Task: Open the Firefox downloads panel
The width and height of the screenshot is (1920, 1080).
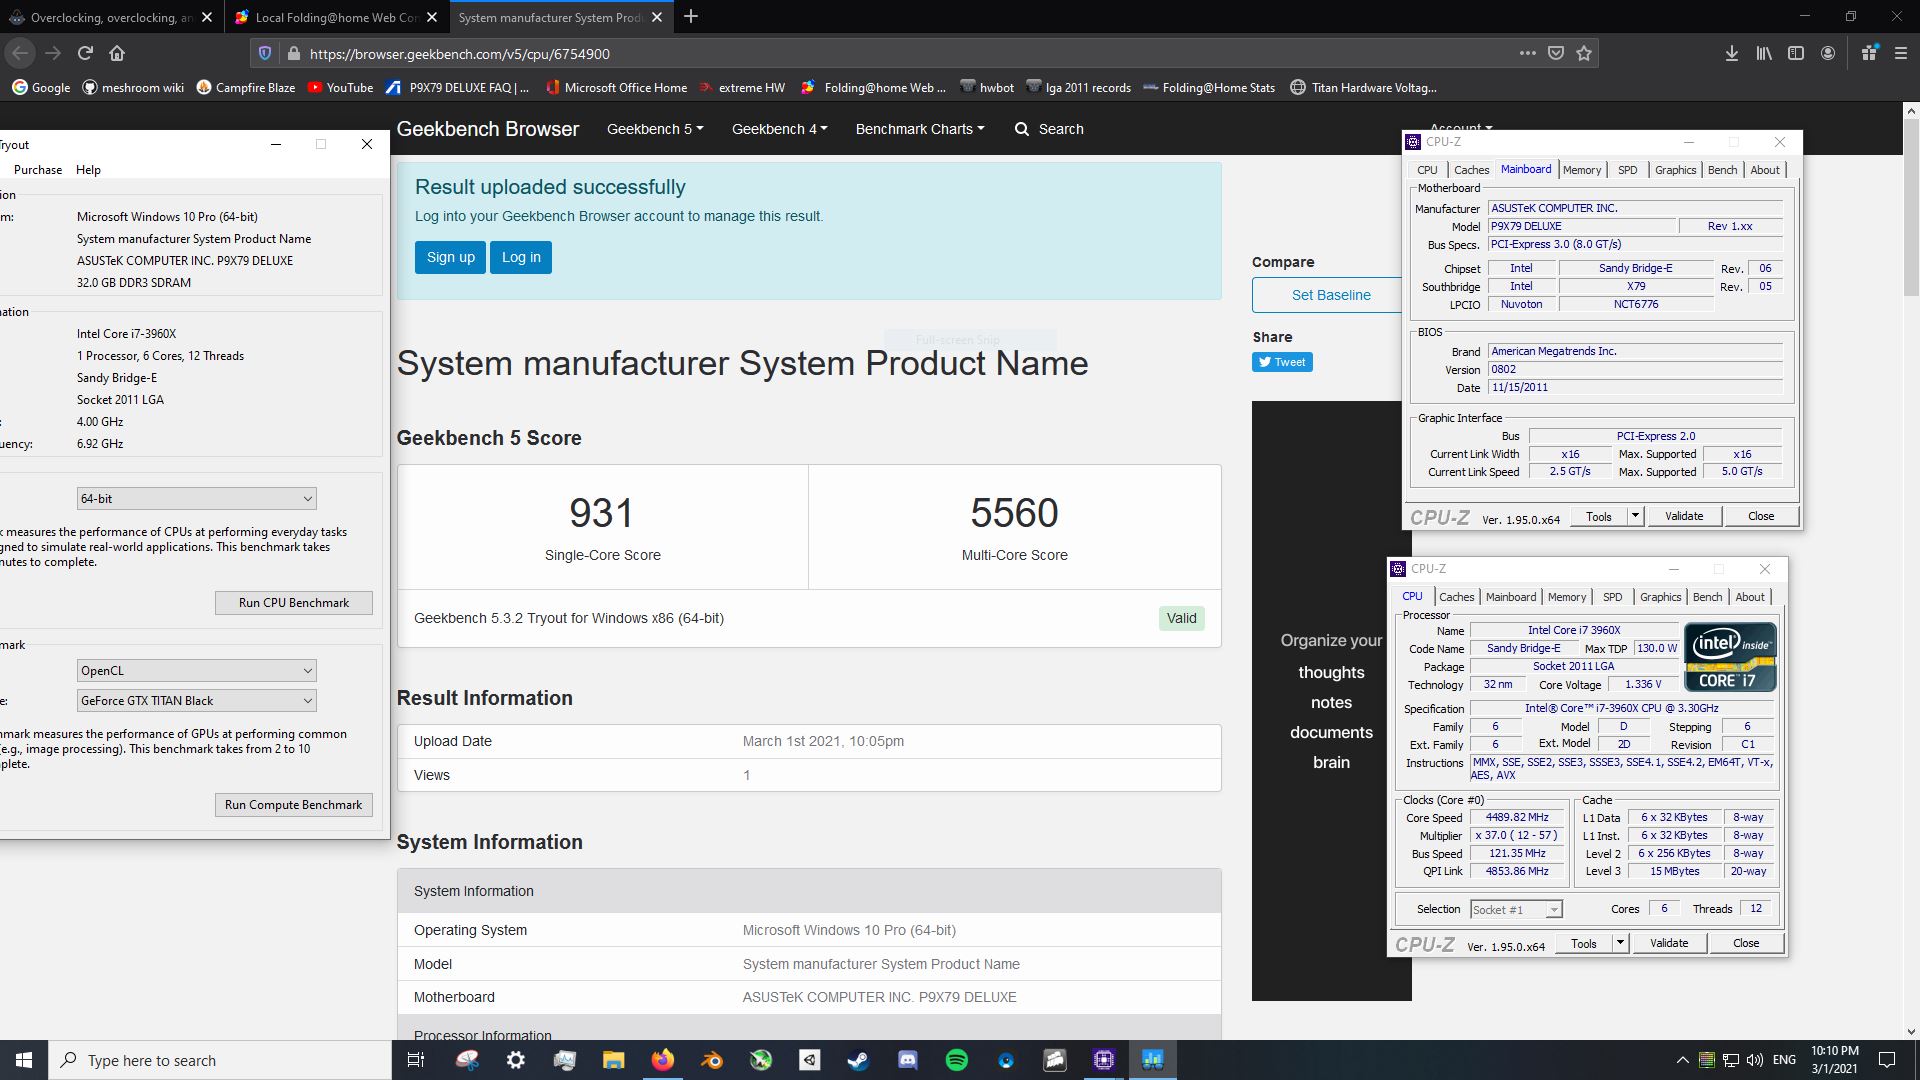Action: coord(1731,53)
